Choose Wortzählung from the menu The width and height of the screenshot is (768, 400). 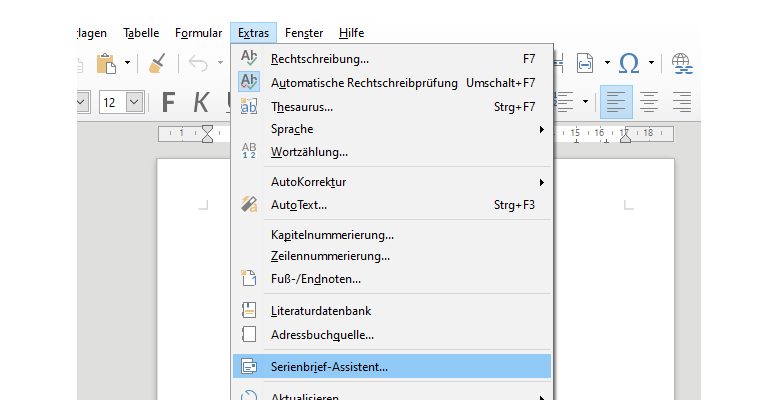click(309, 152)
